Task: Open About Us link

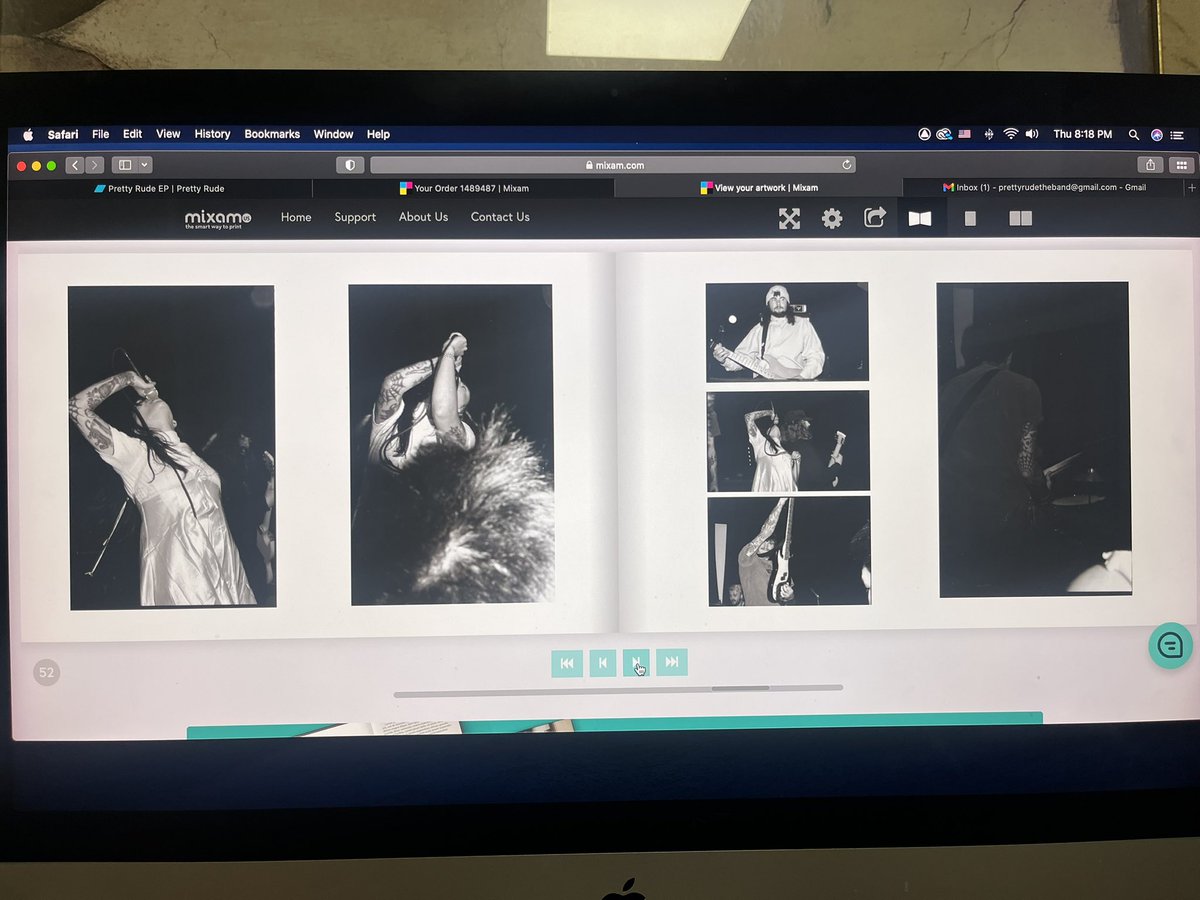Action: point(423,217)
